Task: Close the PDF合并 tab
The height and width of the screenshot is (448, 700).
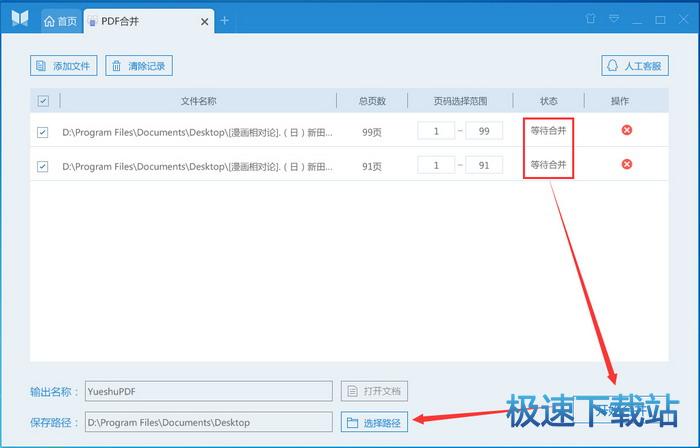Action: pyautogui.click(x=204, y=21)
